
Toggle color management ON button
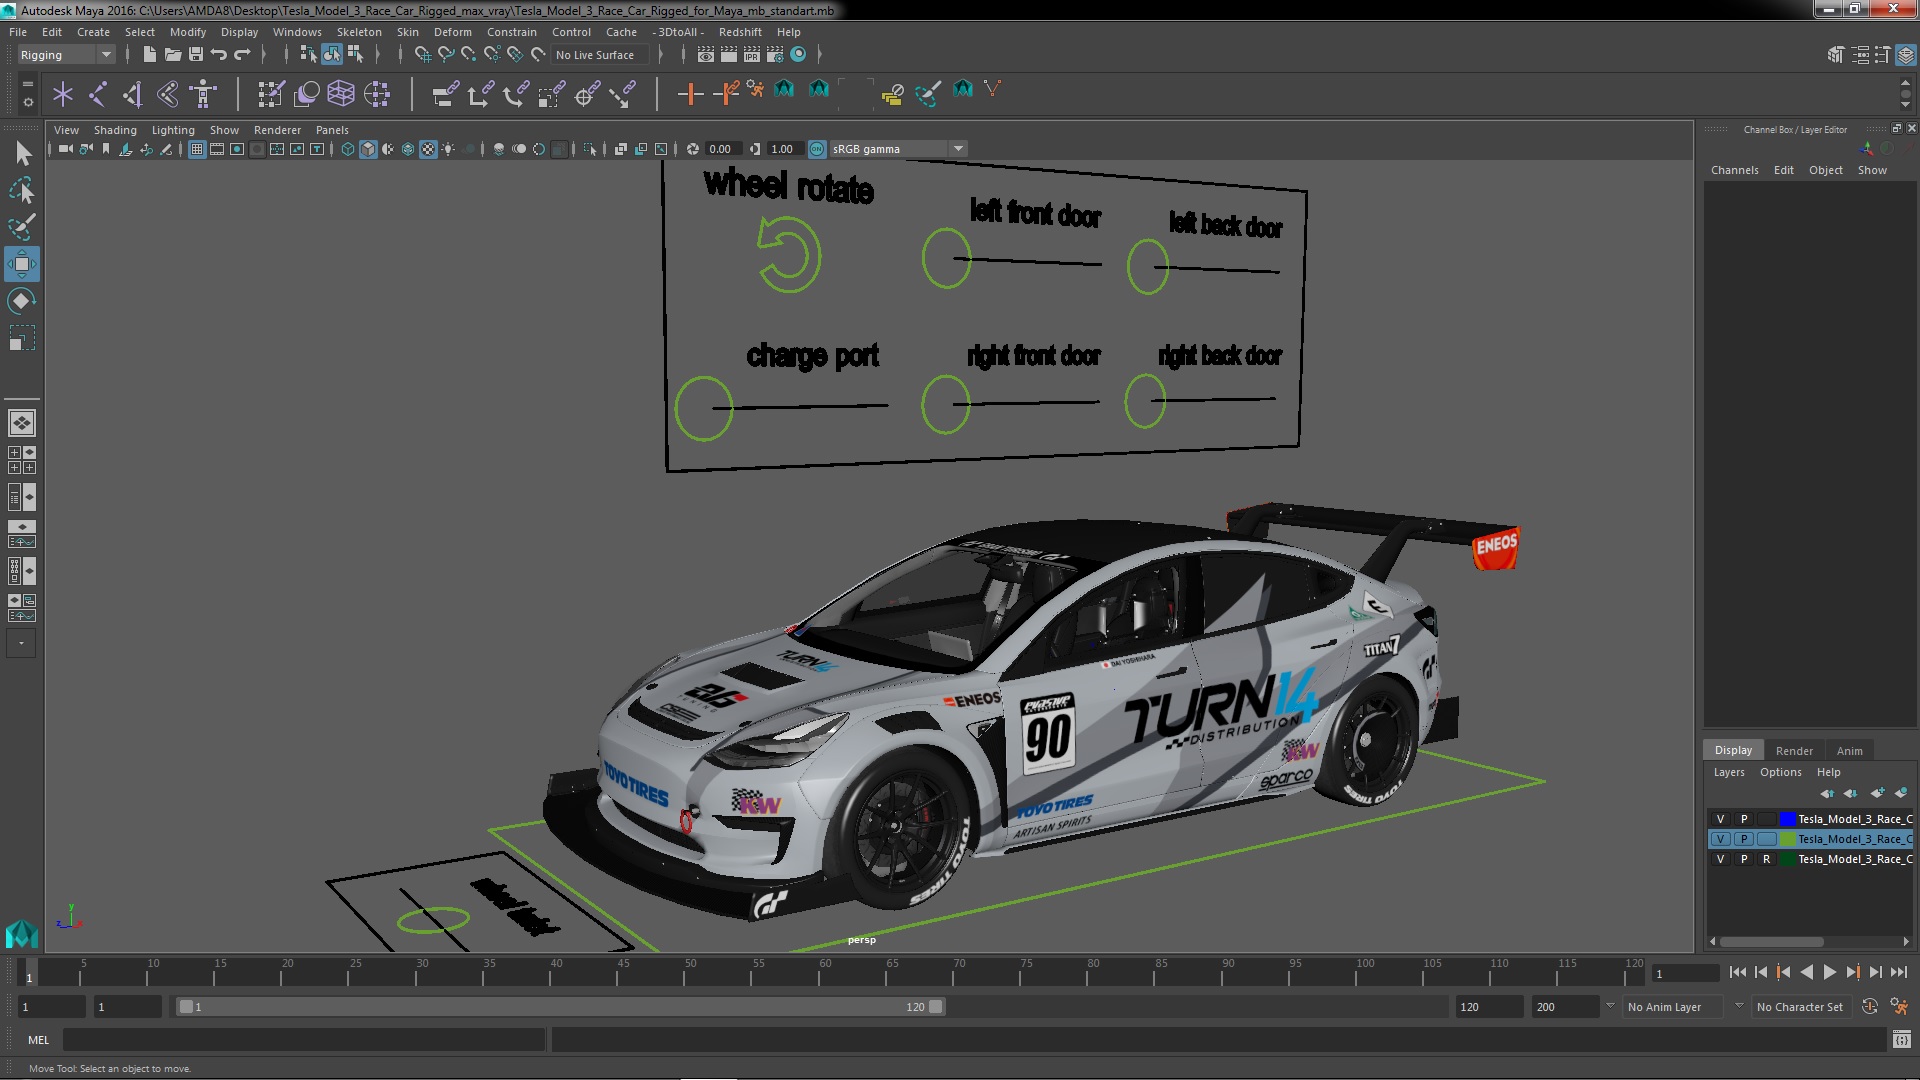coord(817,149)
